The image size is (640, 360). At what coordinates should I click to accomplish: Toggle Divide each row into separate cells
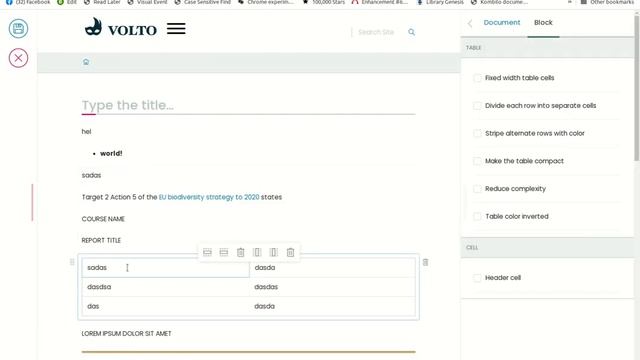477,106
